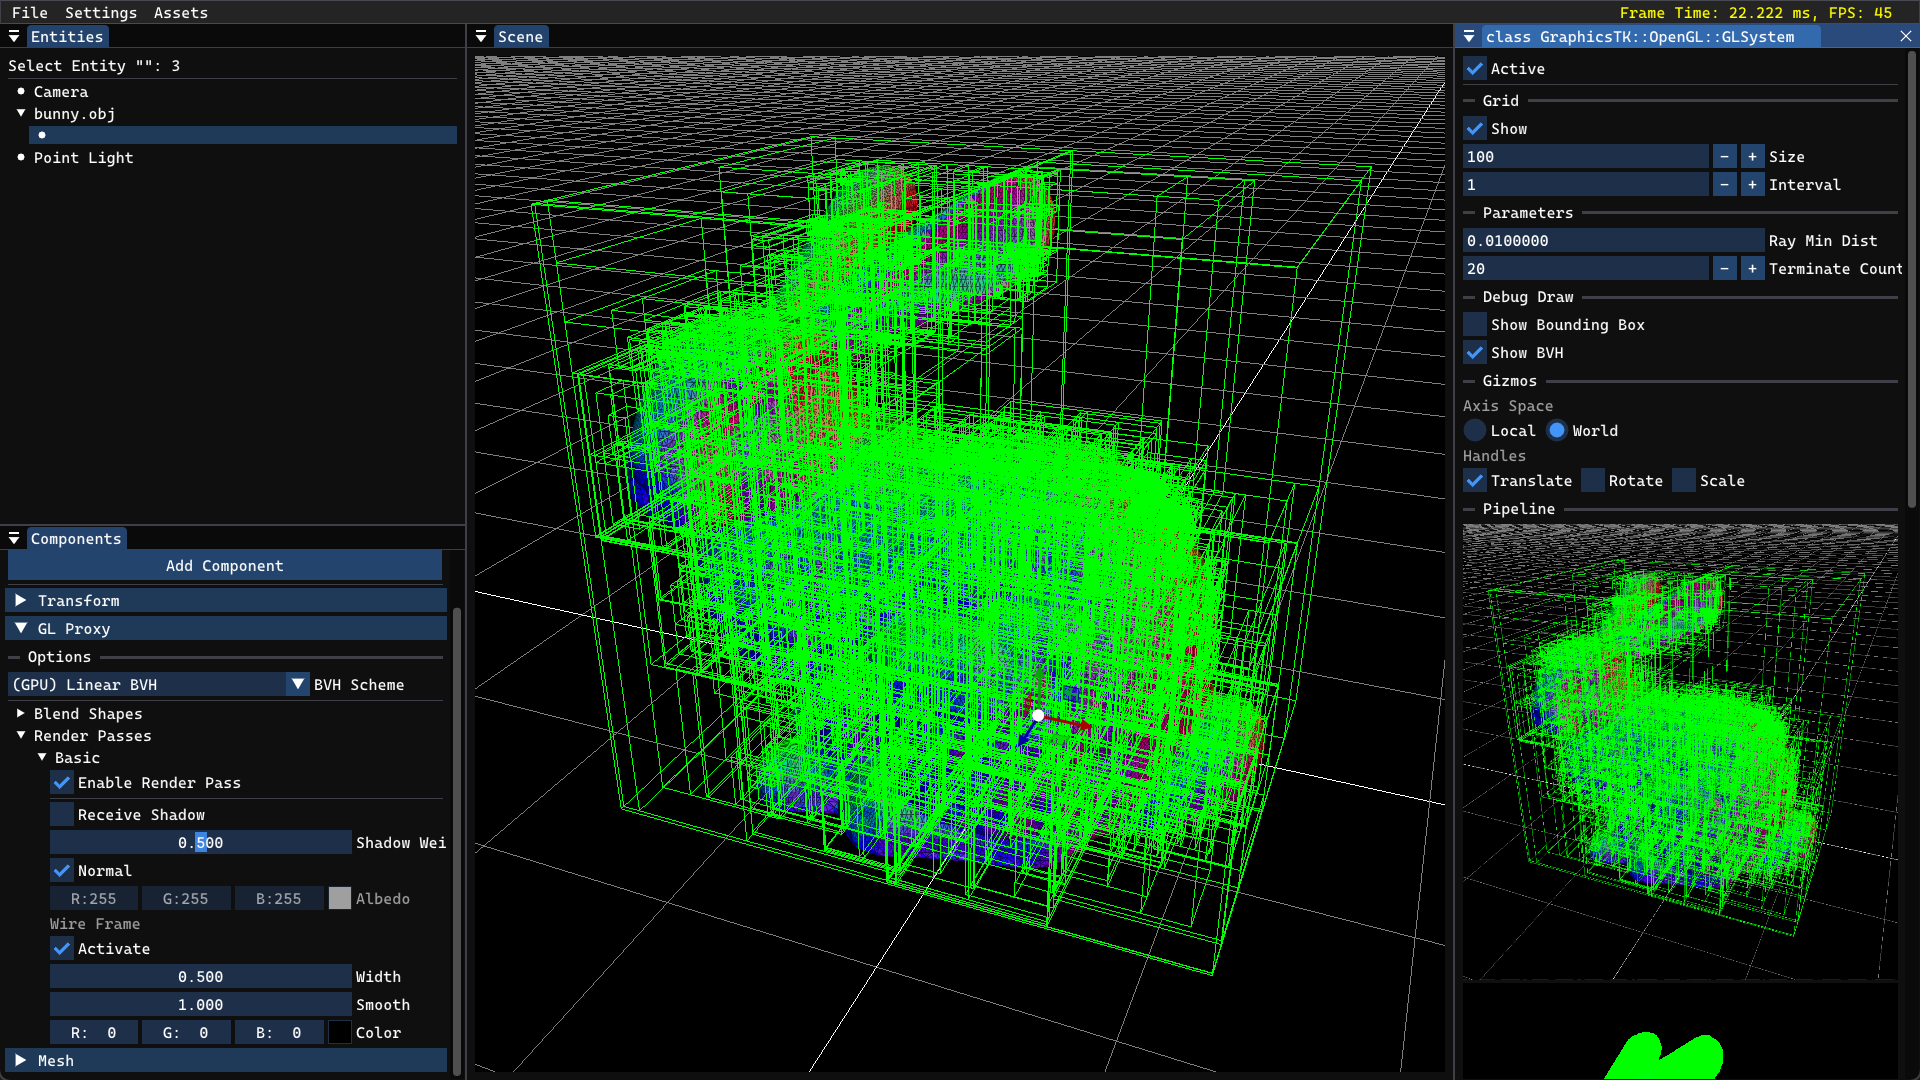Image resolution: width=1920 pixels, height=1080 pixels.
Task: Open the BVH Scheme dropdown
Action: (298, 684)
